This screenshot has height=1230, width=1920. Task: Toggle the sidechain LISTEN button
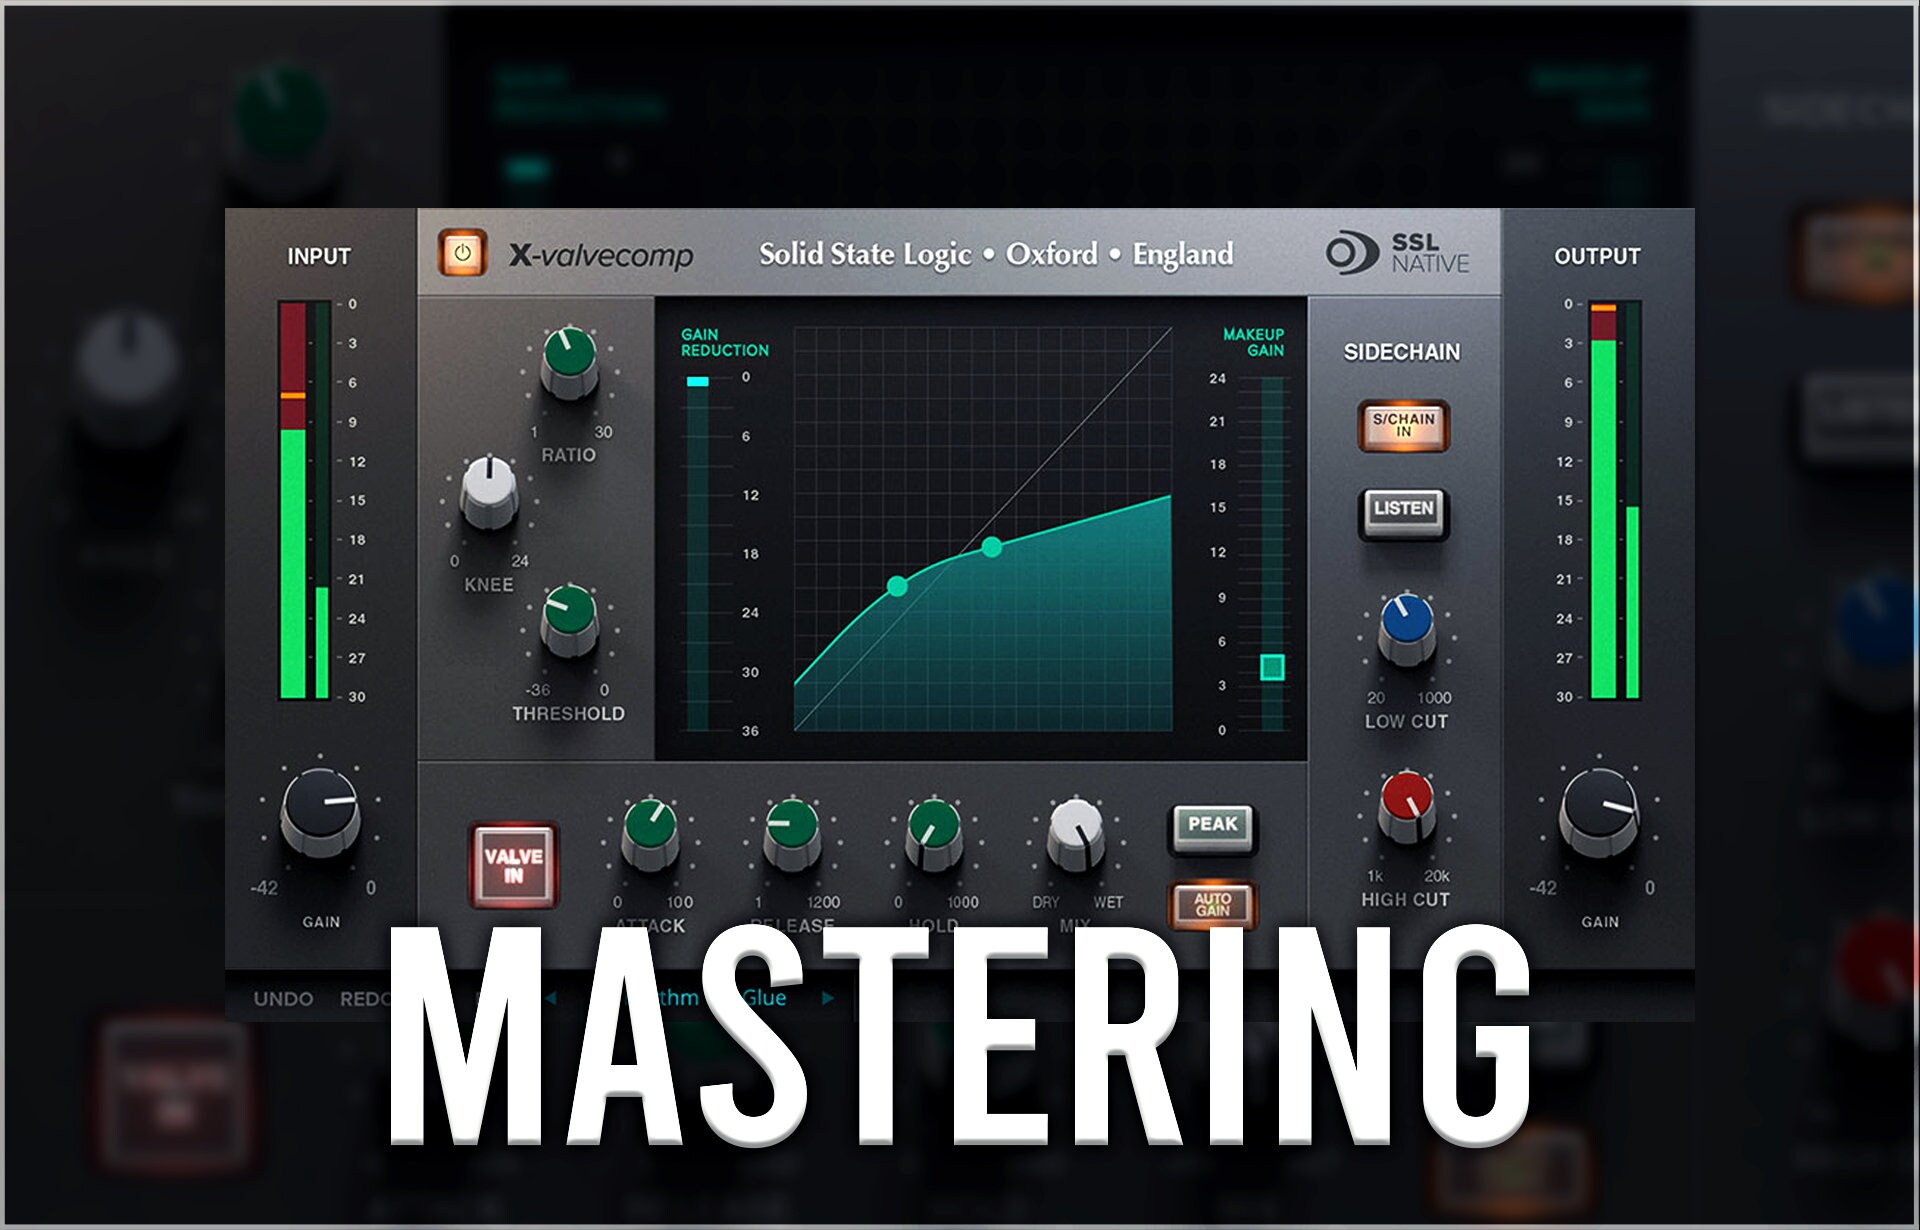coord(1403,512)
